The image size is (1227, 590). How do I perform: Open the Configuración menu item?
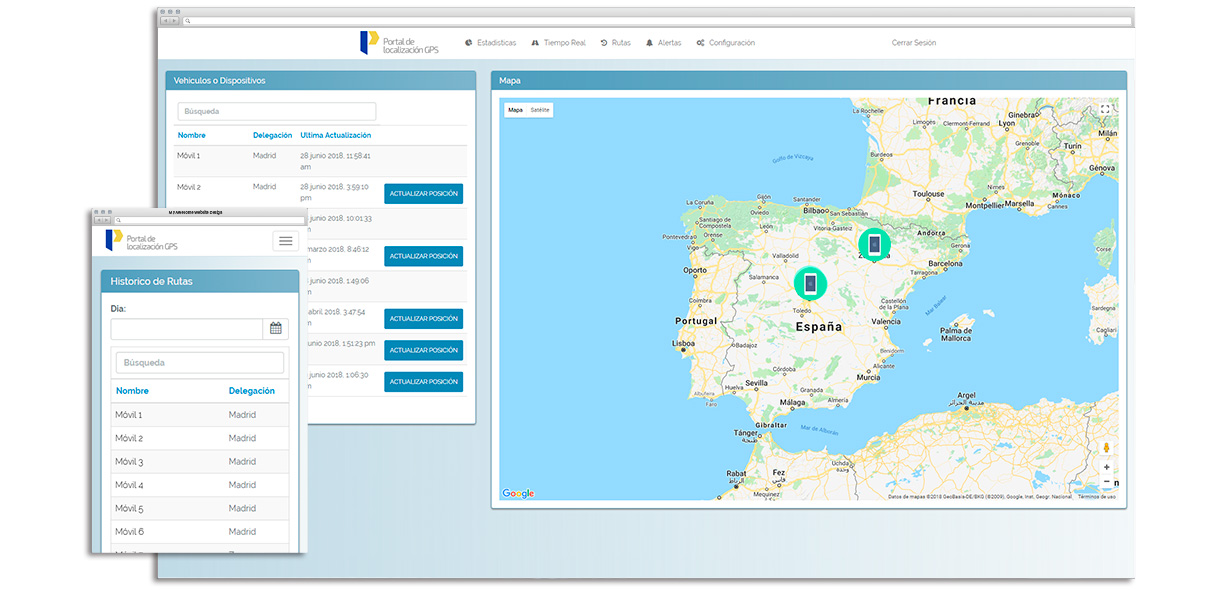tap(726, 43)
